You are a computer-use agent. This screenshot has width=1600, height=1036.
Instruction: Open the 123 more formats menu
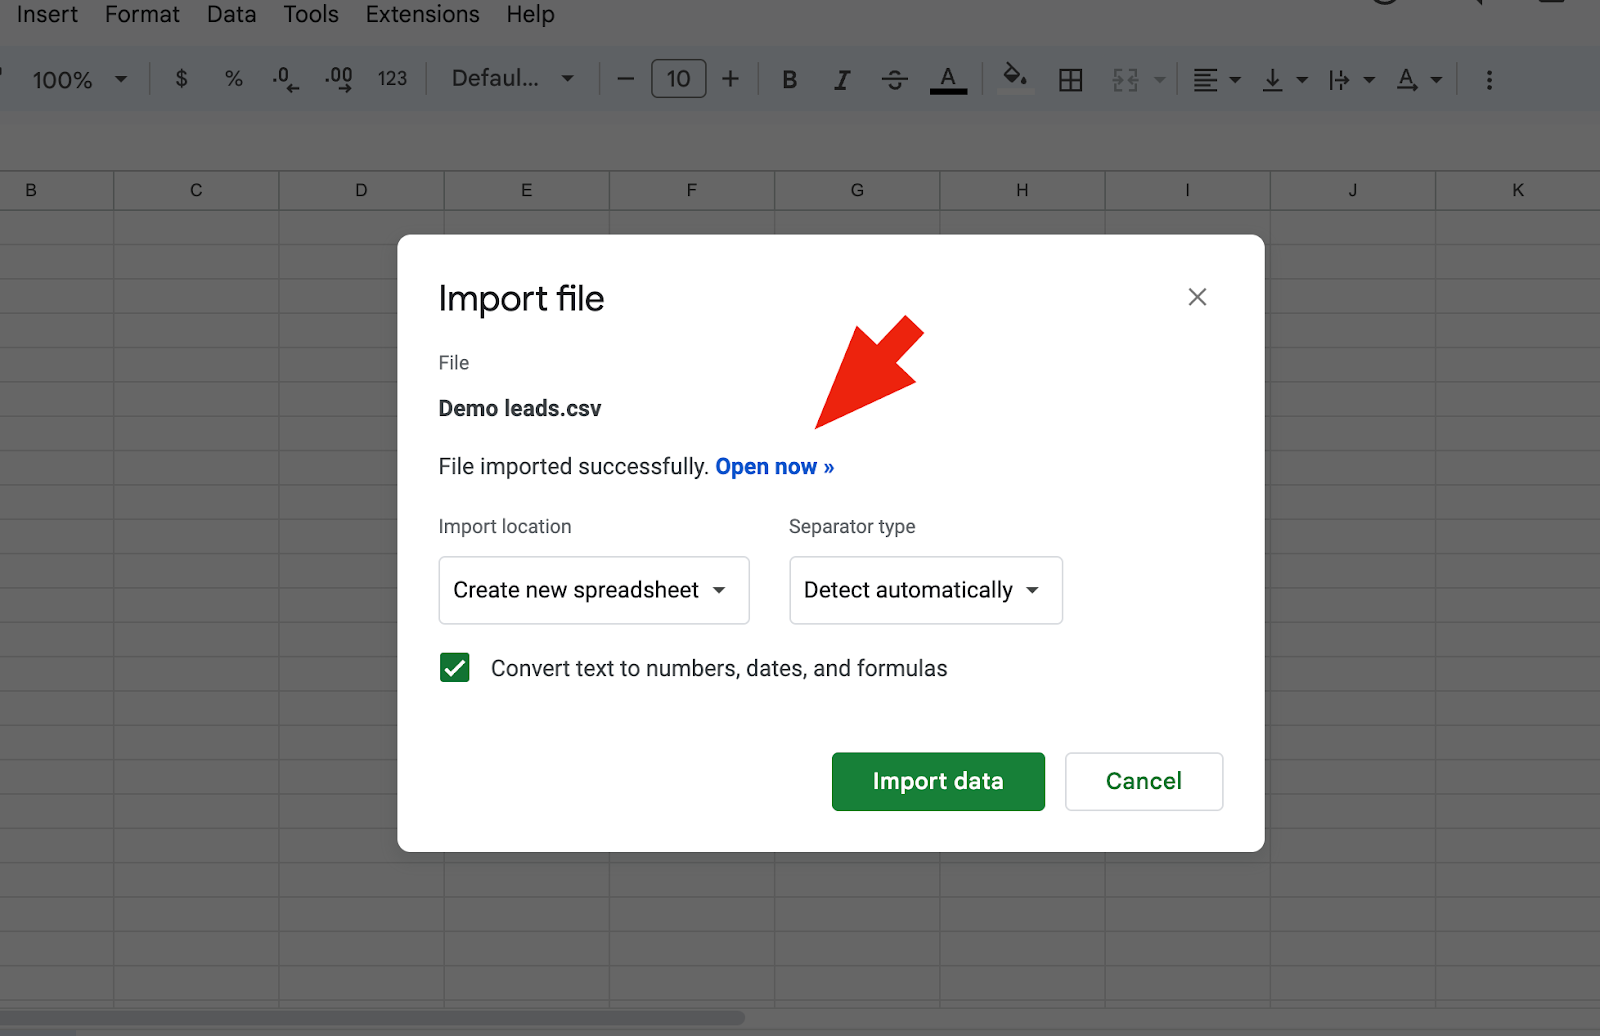tap(392, 79)
